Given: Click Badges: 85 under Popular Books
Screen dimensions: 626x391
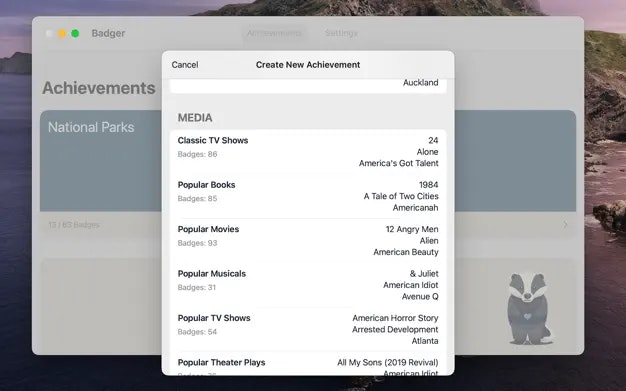Looking at the screenshot, I should [x=197, y=198].
